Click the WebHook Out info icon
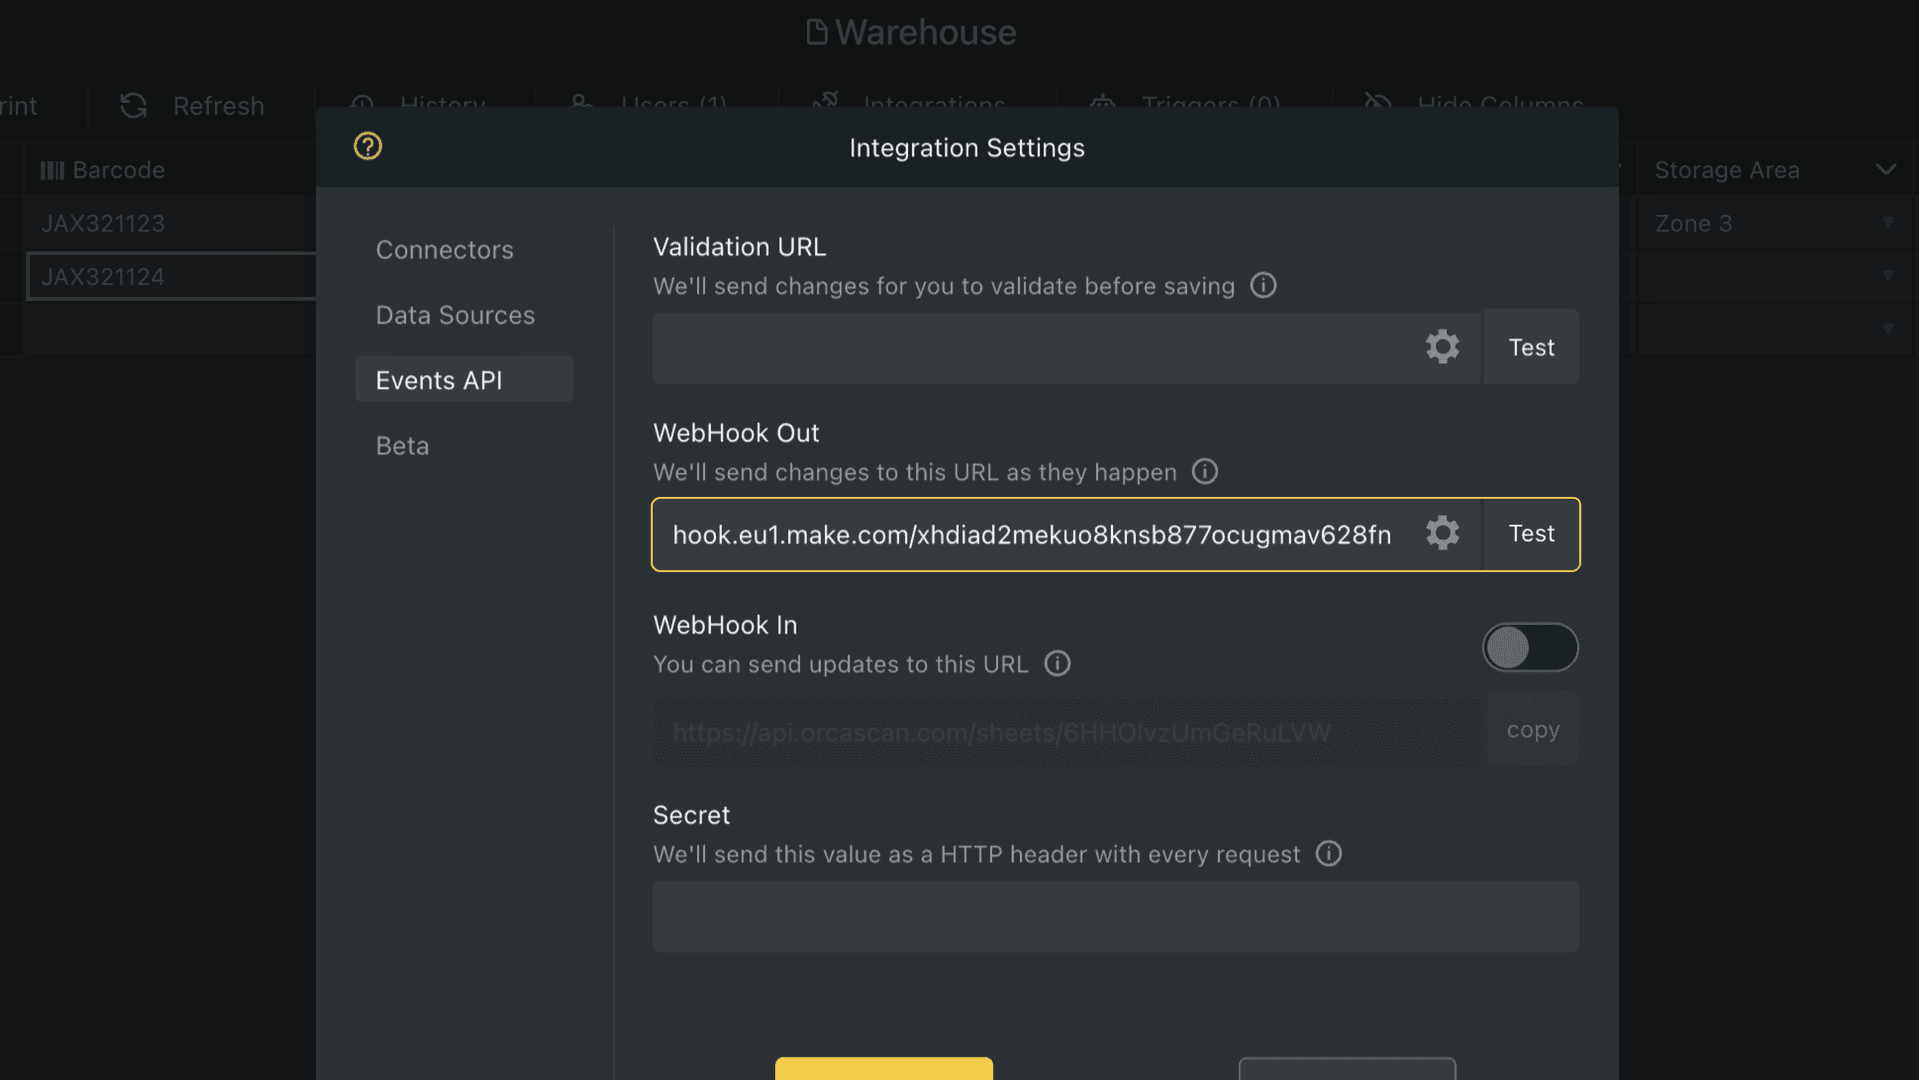The image size is (1919, 1080). coord(1204,471)
